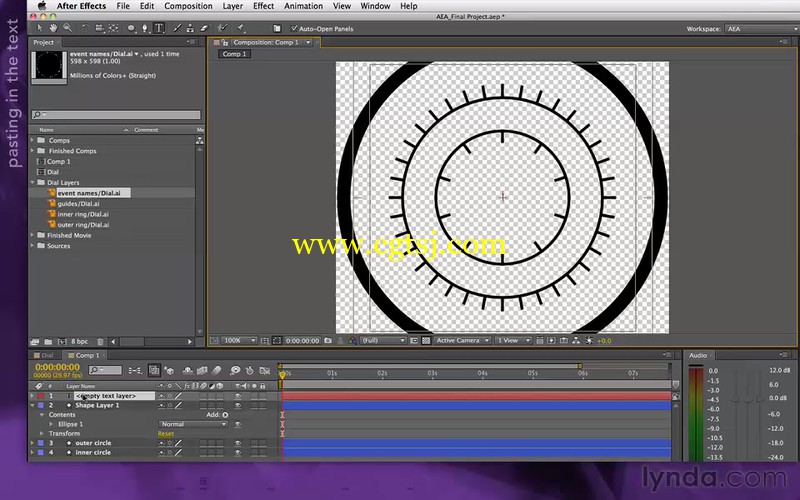Open the Animation menu

pyautogui.click(x=303, y=6)
